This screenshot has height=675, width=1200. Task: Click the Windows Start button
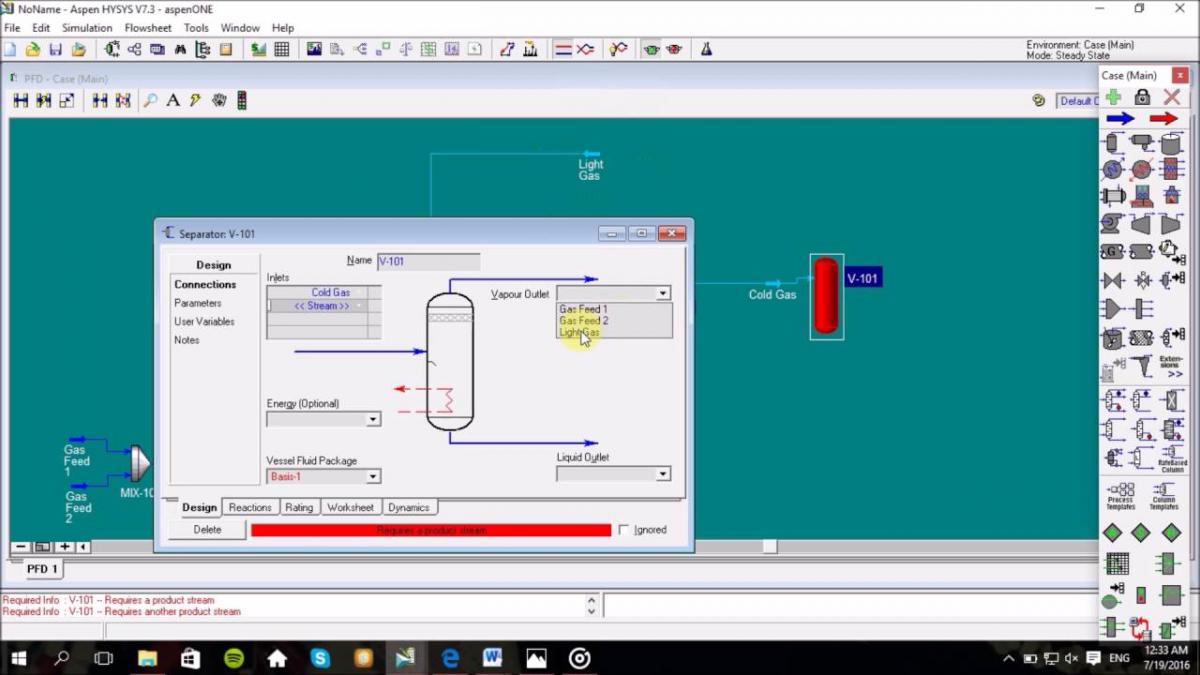pyautogui.click(x=18, y=658)
